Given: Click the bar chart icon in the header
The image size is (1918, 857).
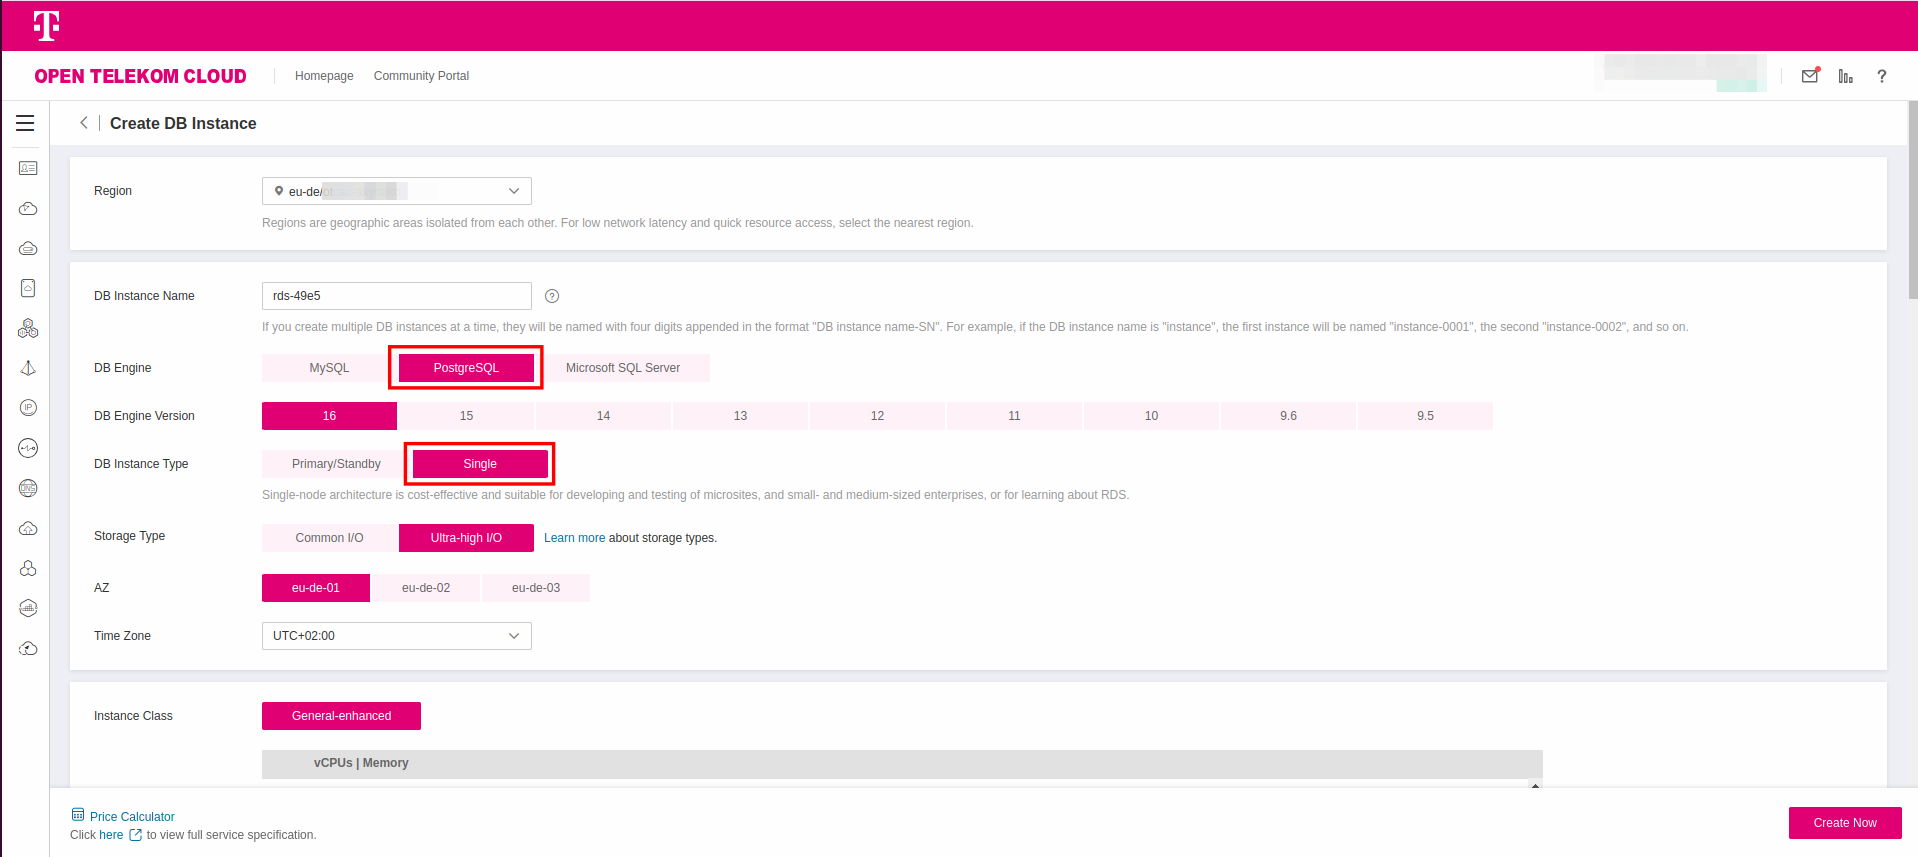Looking at the screenshot, I should click(1845, 76).
